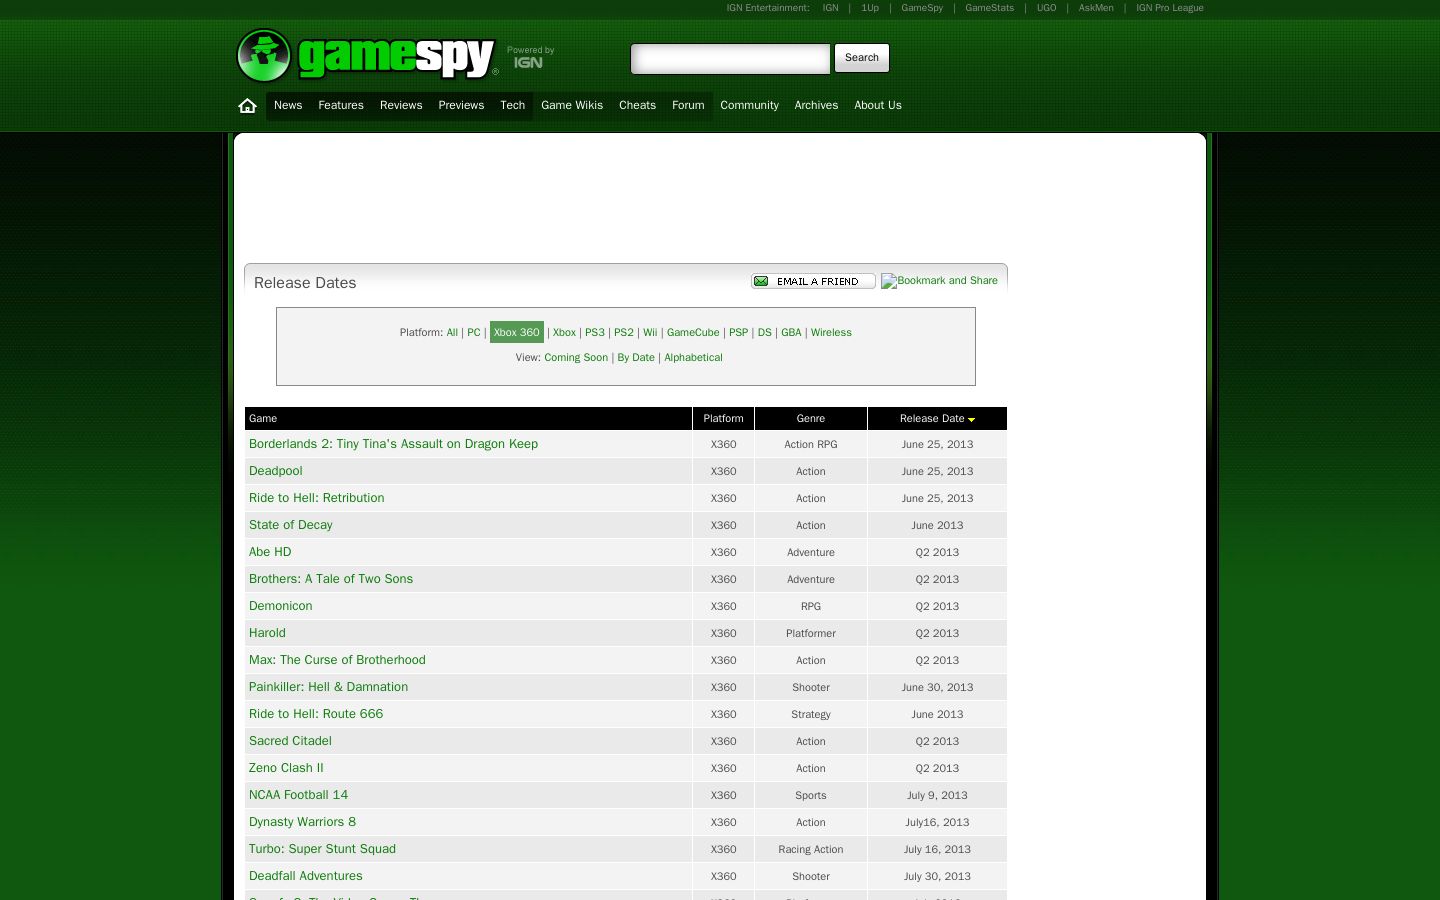
Task: Open the News menu
Action: (288, 106)
